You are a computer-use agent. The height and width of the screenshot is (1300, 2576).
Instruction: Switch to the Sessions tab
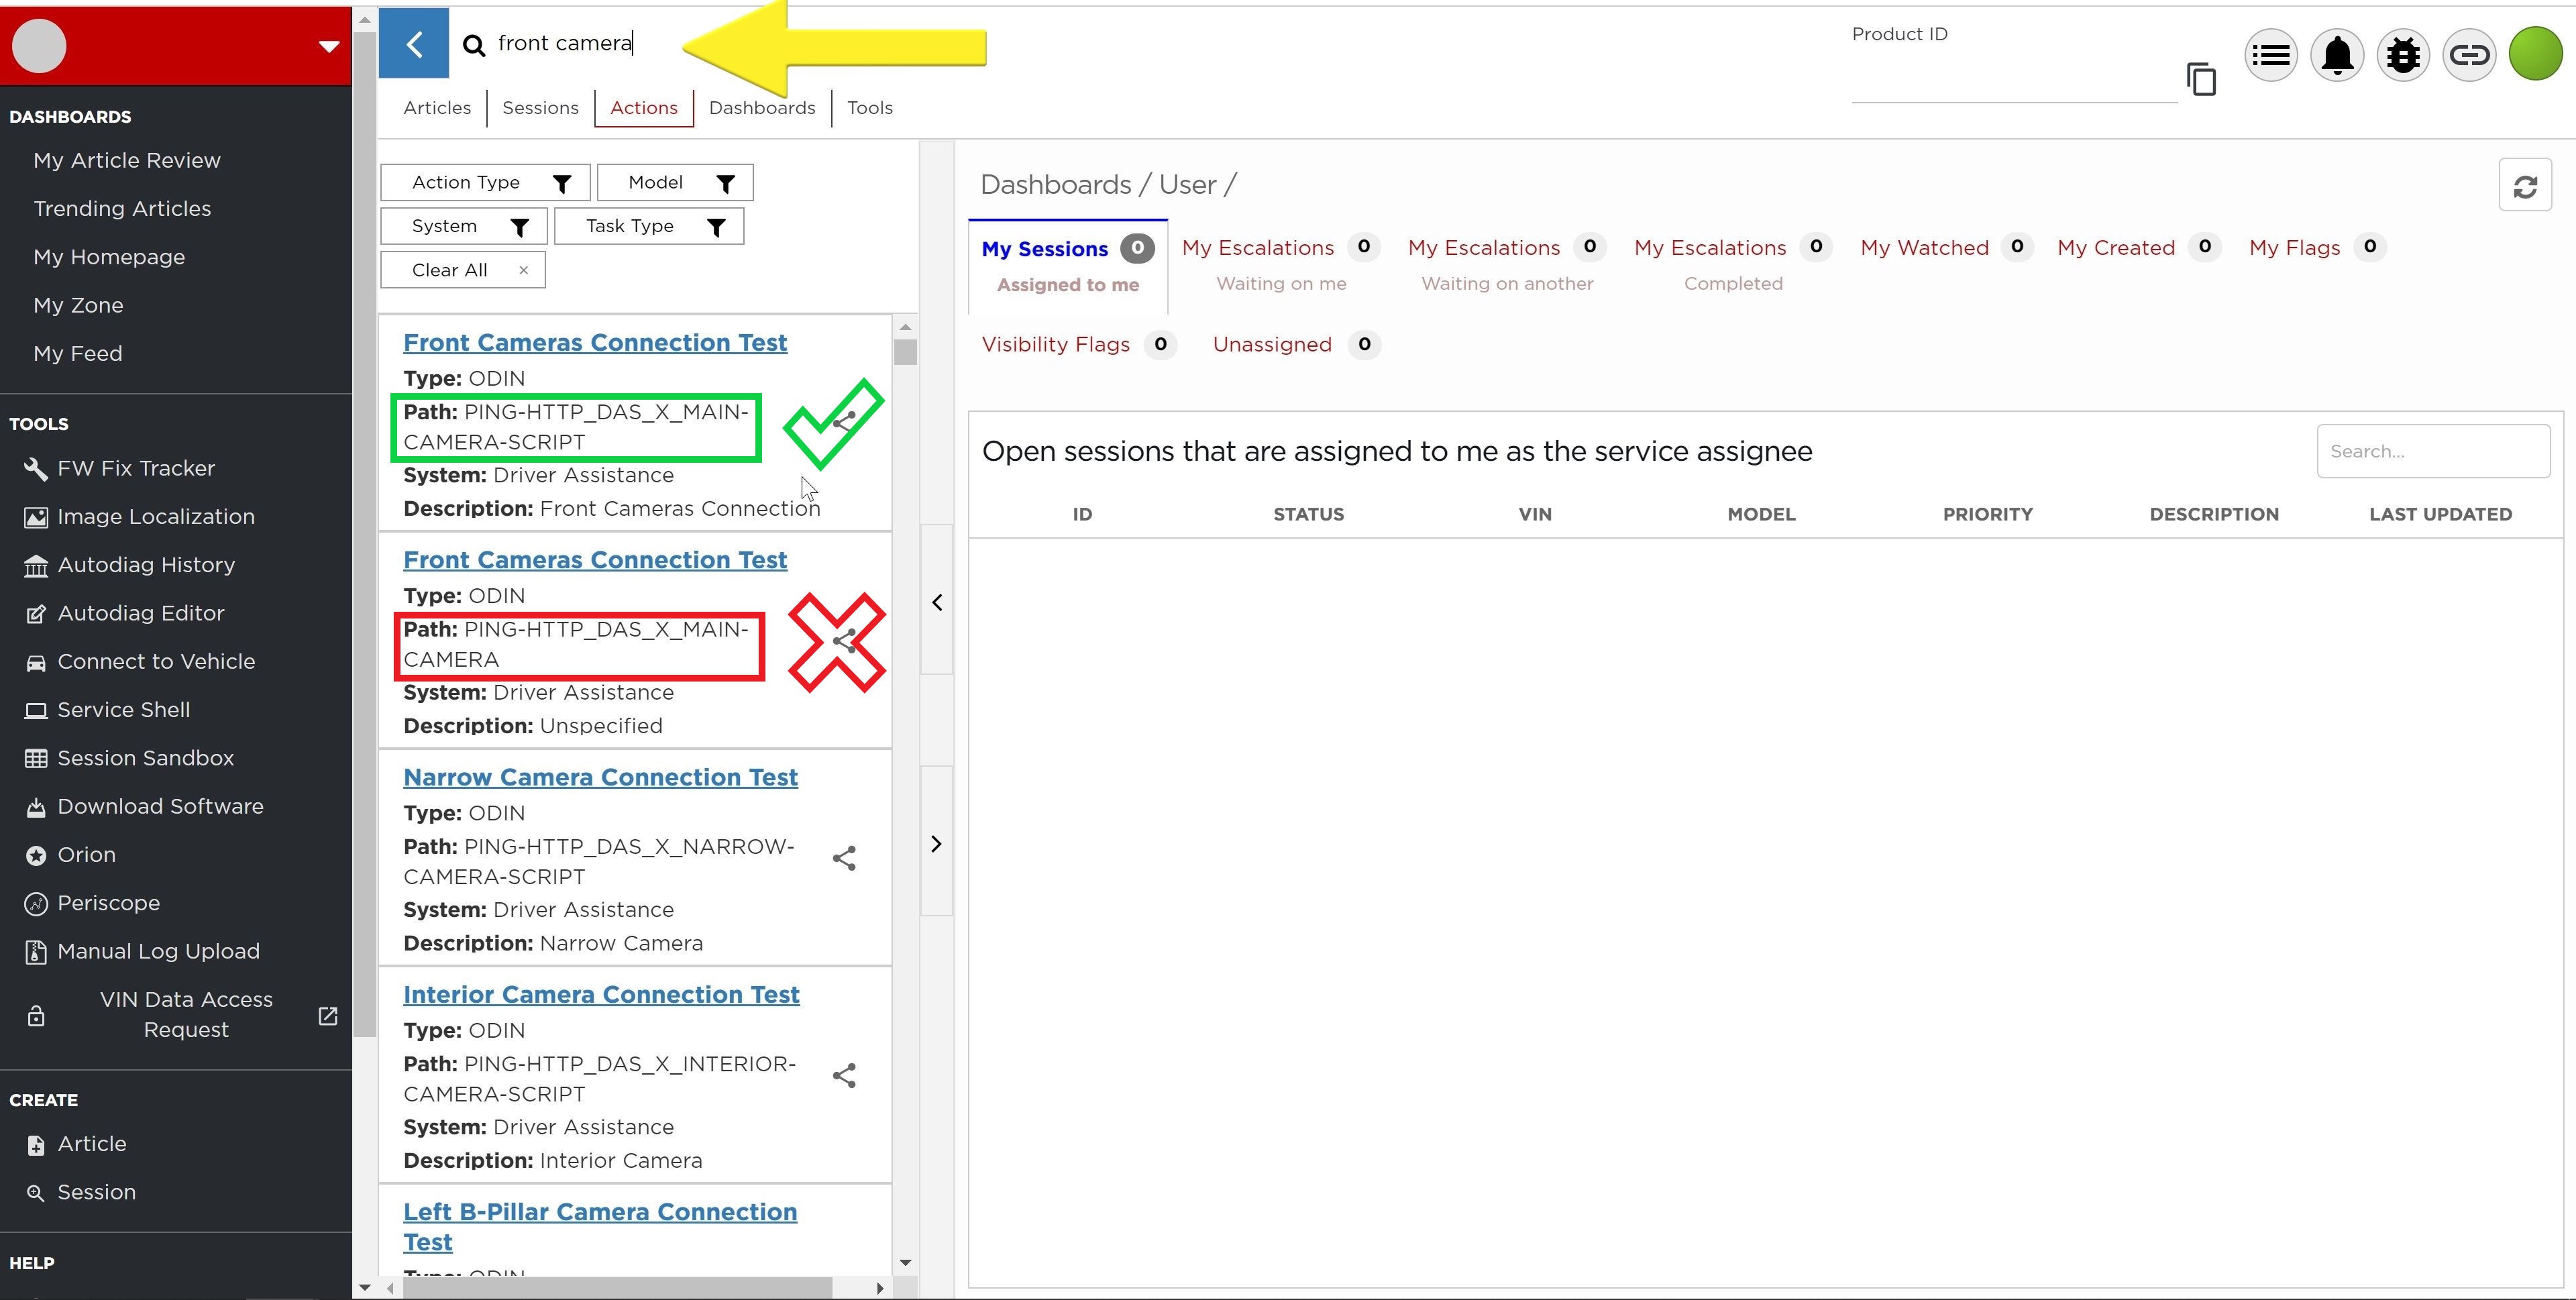pyautogui.click(x=540, y=108)
